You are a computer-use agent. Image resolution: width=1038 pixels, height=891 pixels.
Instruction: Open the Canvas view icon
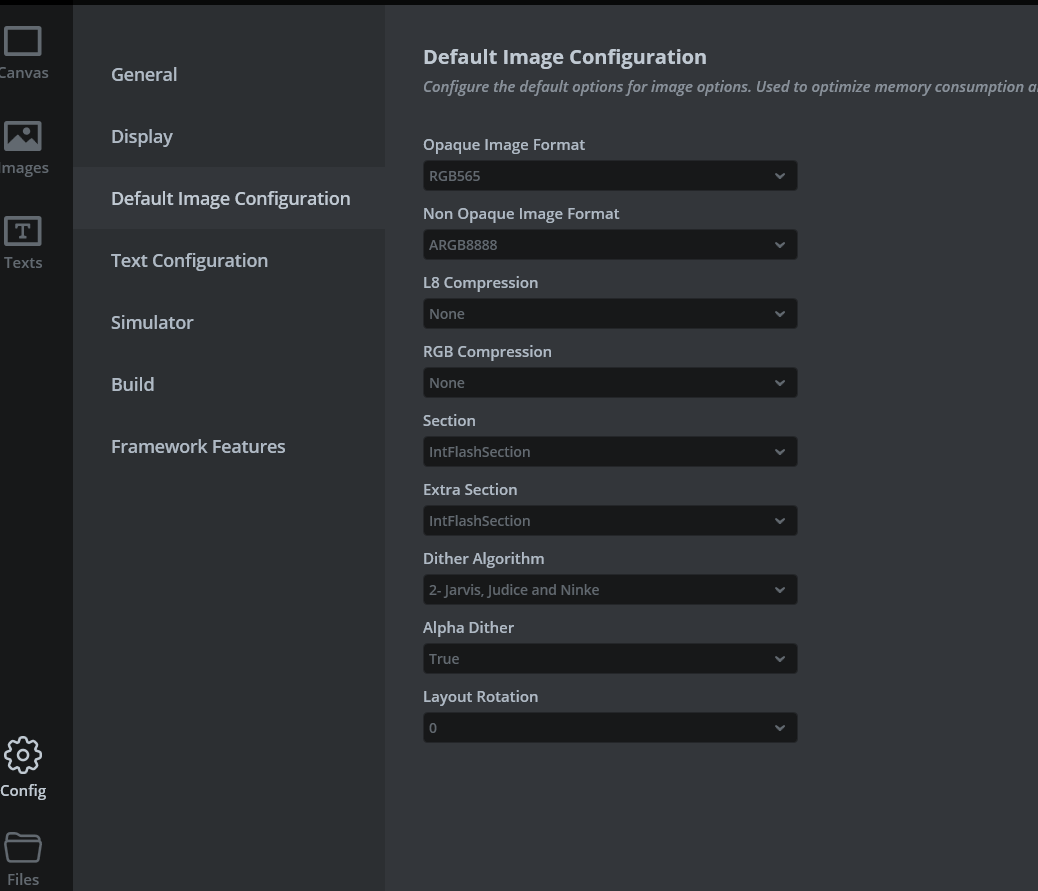23,42
